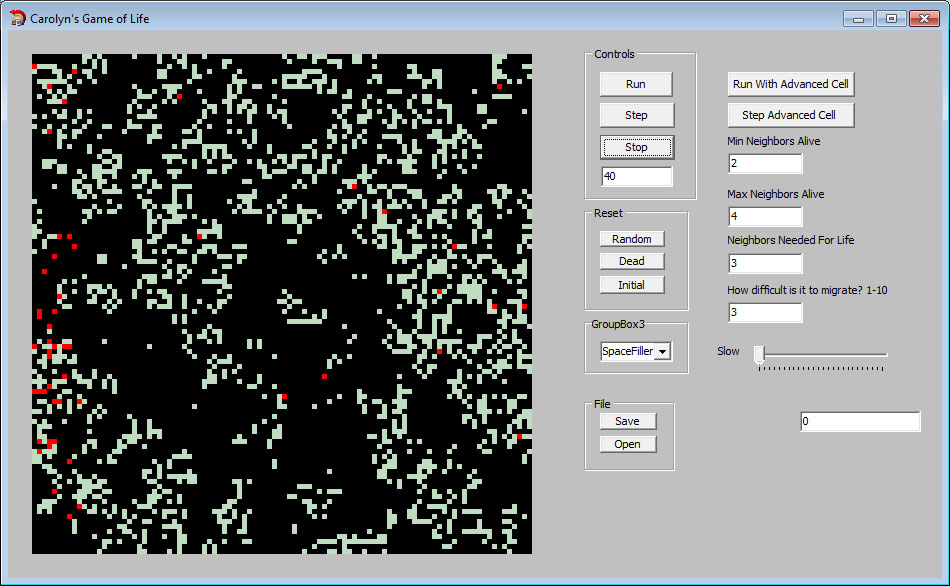Reset the grid with Random cells

tap(632, 239)
